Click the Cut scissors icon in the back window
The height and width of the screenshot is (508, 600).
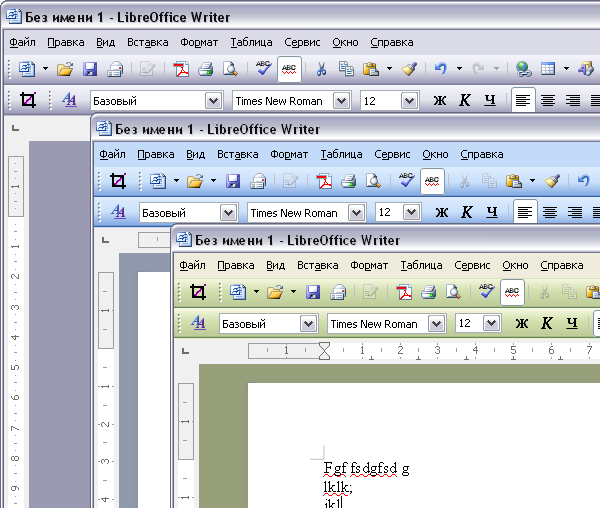click(321, 69)
